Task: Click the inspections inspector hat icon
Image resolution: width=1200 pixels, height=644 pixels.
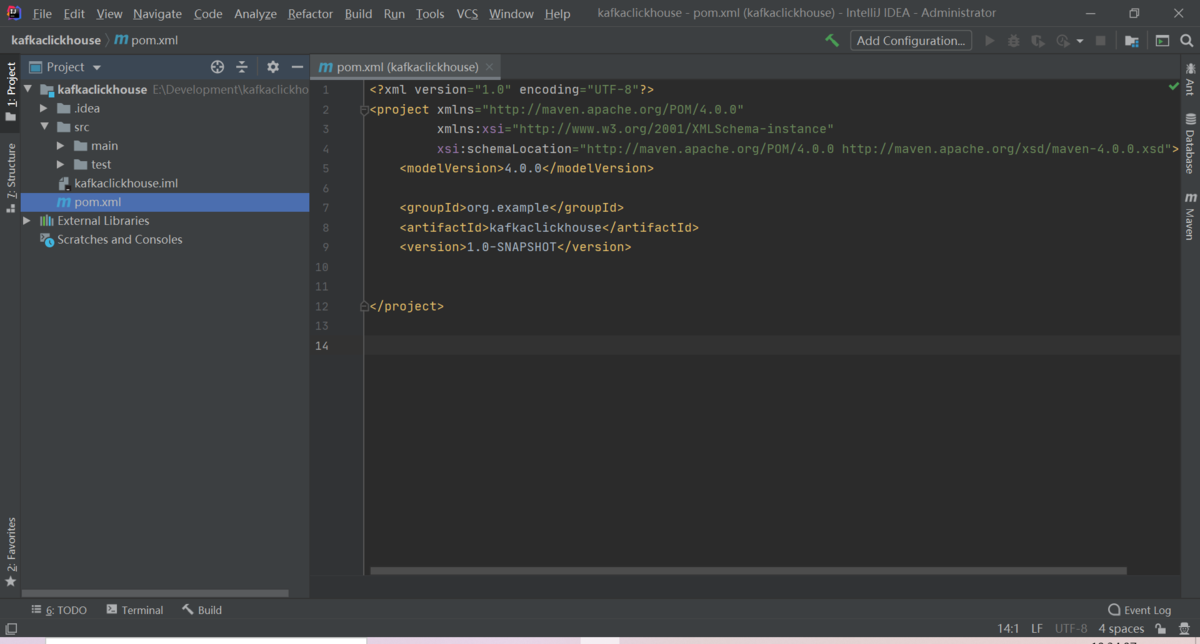Action: pyautogui.click(x=1184, y=629)
